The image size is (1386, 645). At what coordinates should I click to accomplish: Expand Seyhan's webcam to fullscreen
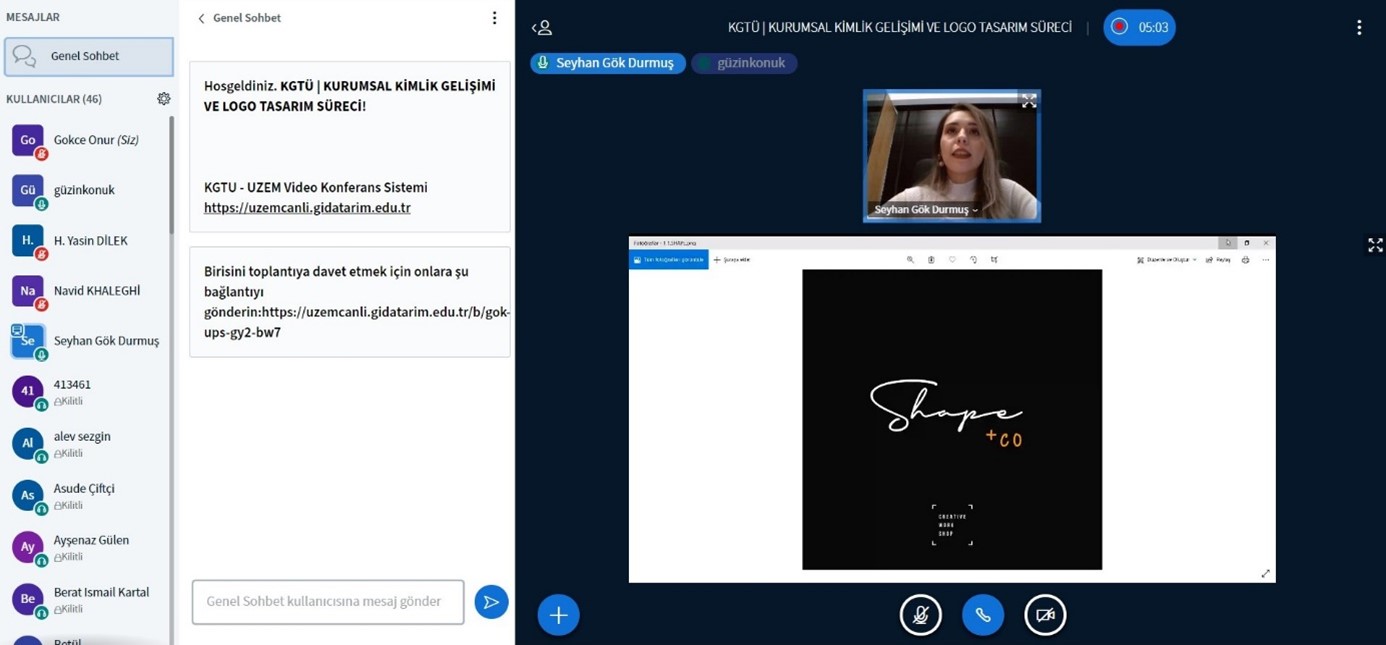pos(1028,101)
